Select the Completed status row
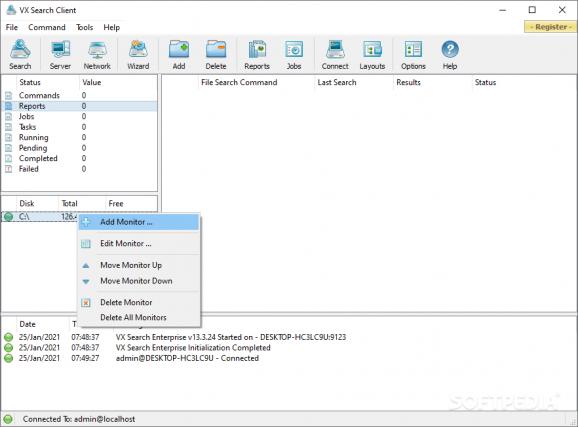This screenshot has height=427, width=578. point(79,159)
